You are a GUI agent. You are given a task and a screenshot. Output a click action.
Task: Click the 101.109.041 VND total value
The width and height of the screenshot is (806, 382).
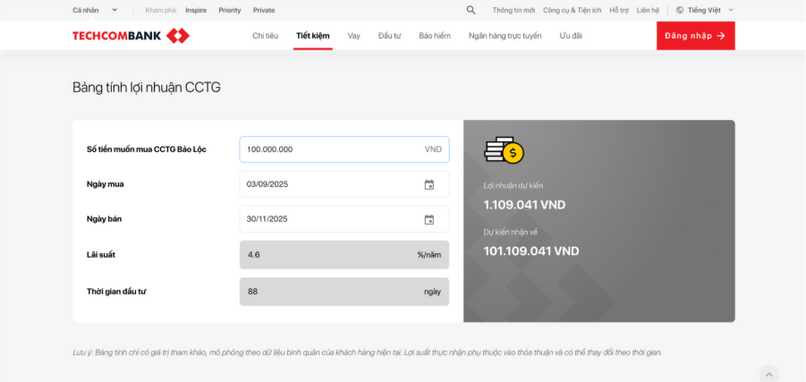[531, 251]
